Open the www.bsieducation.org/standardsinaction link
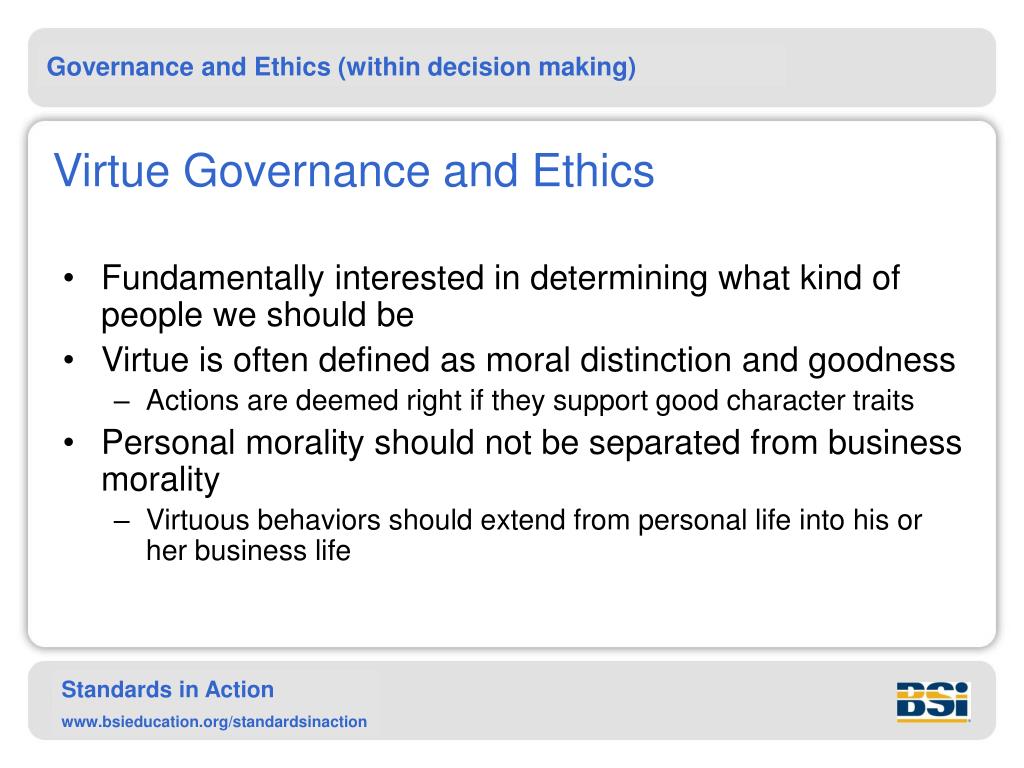This screenshot has width=1024, height=768. click(x=214, y=722)
